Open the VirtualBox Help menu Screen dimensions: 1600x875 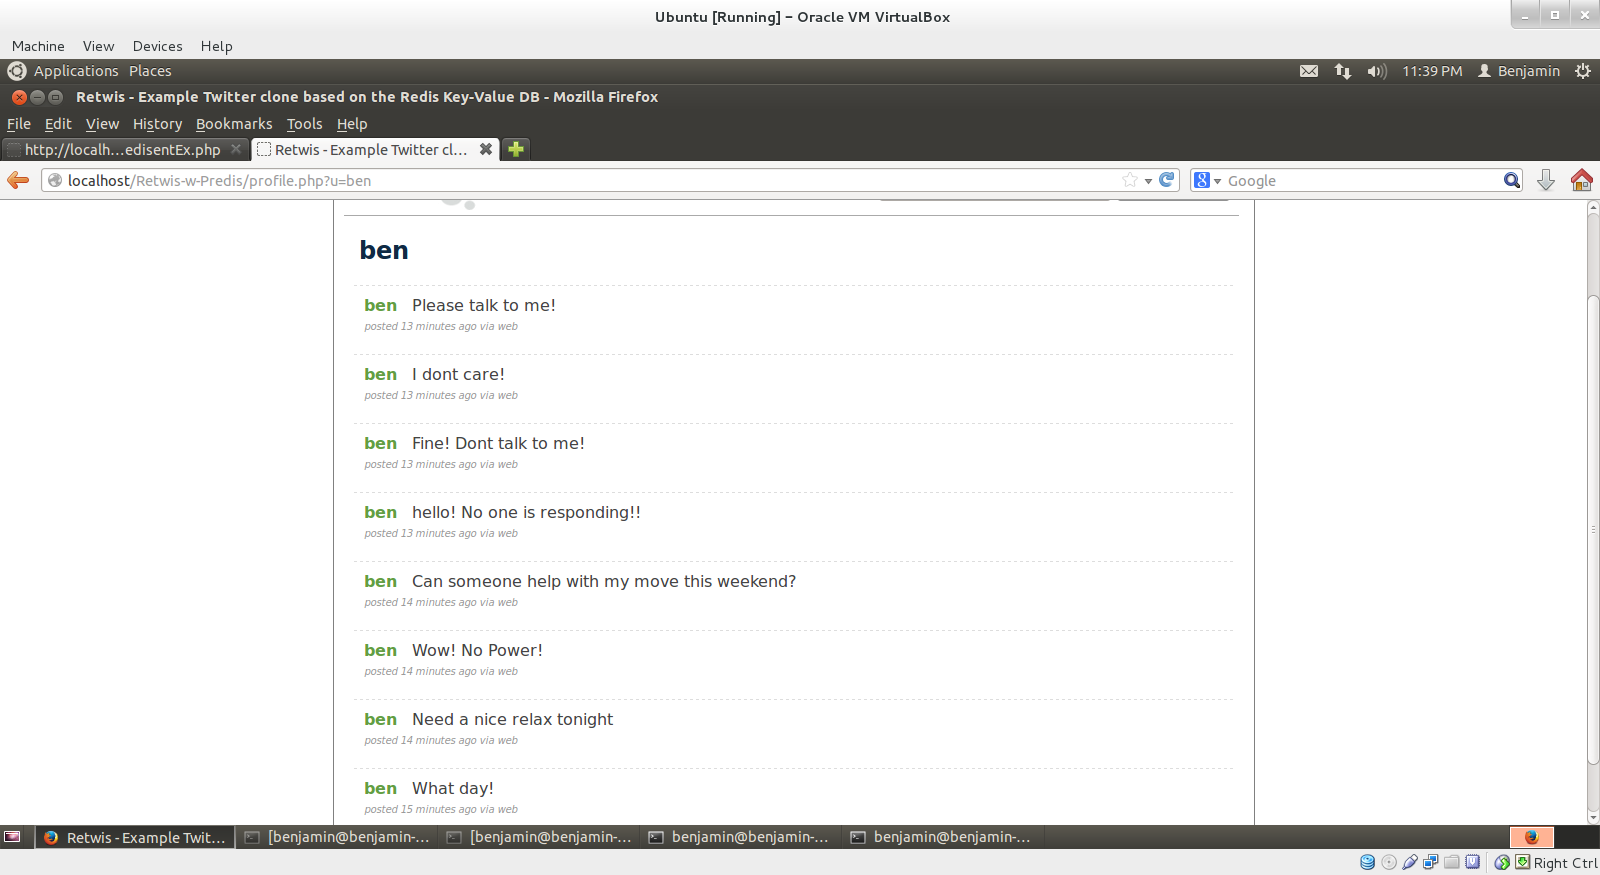point(216,46)
